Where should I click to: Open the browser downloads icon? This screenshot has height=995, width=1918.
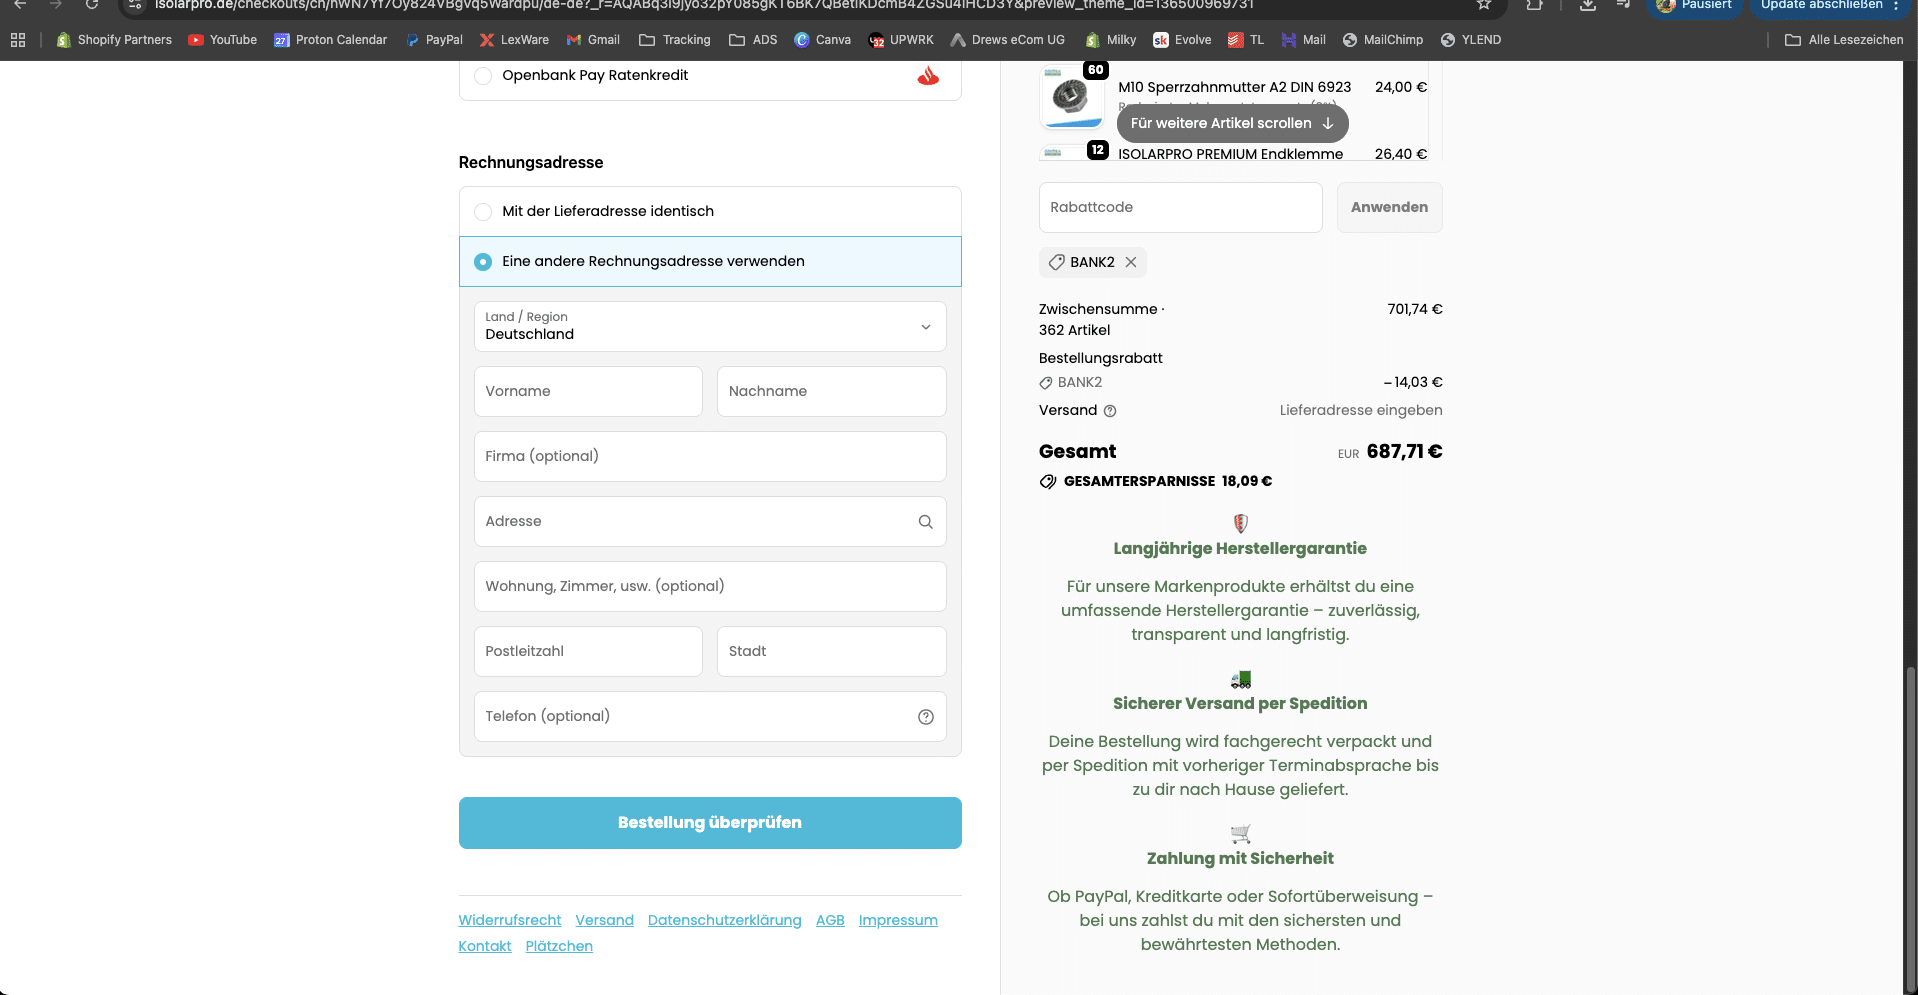pos(1586,7)
